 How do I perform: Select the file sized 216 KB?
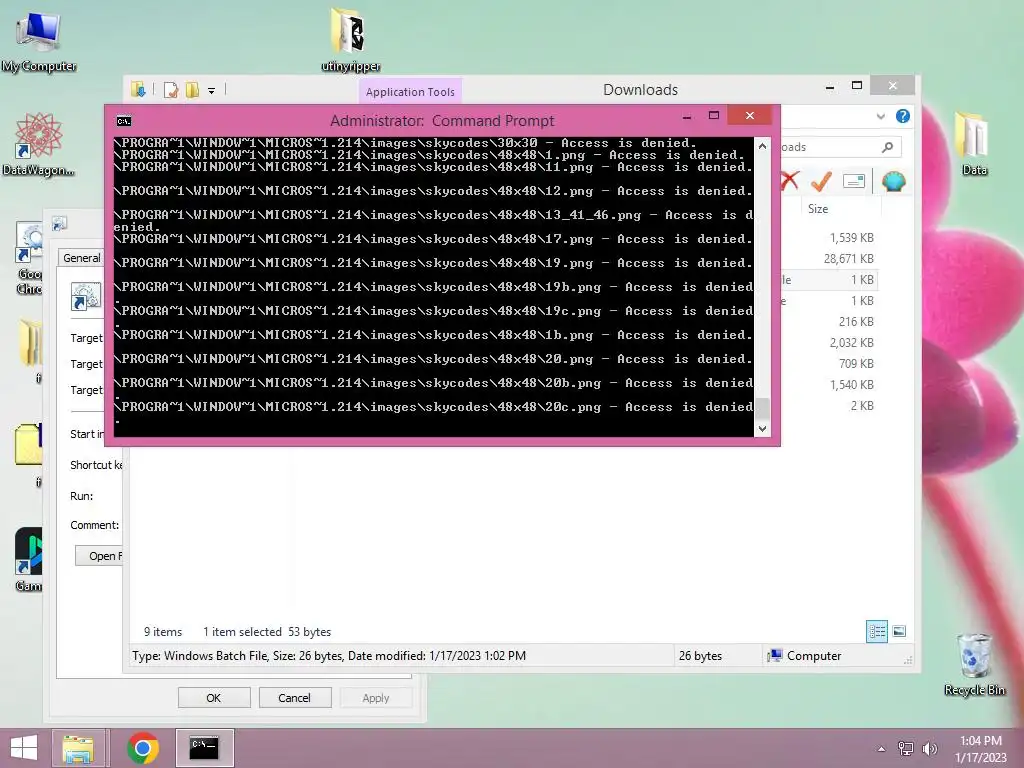[x=856, y=322]
